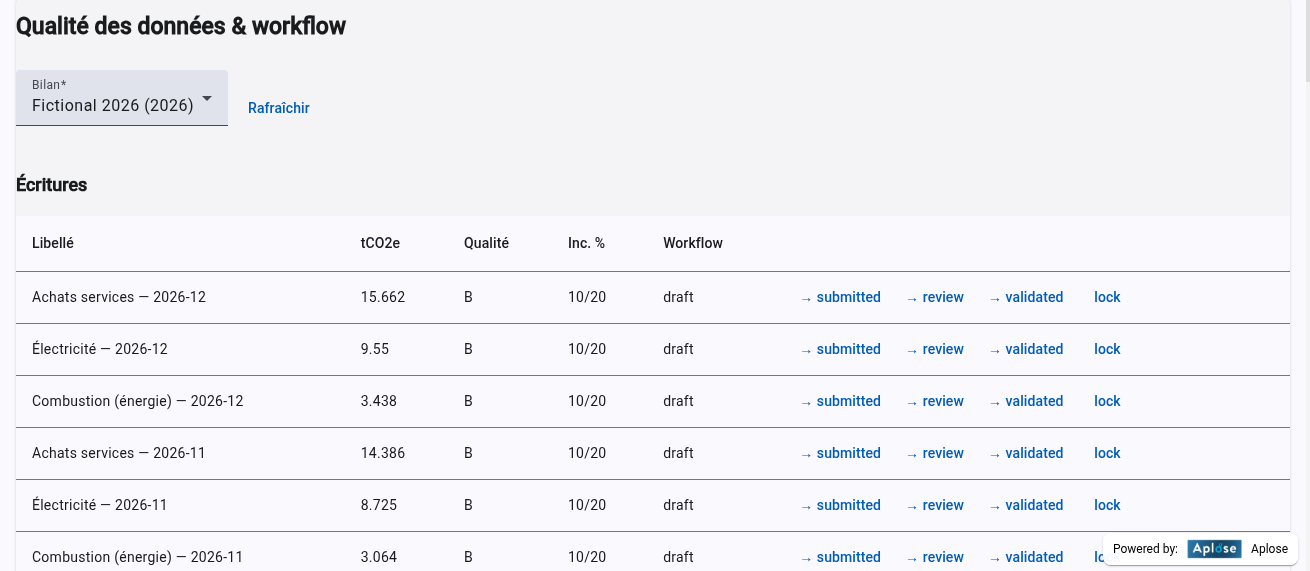Lock the Combustion (énergie) 2026-12 row

(x=1107, y=401)
